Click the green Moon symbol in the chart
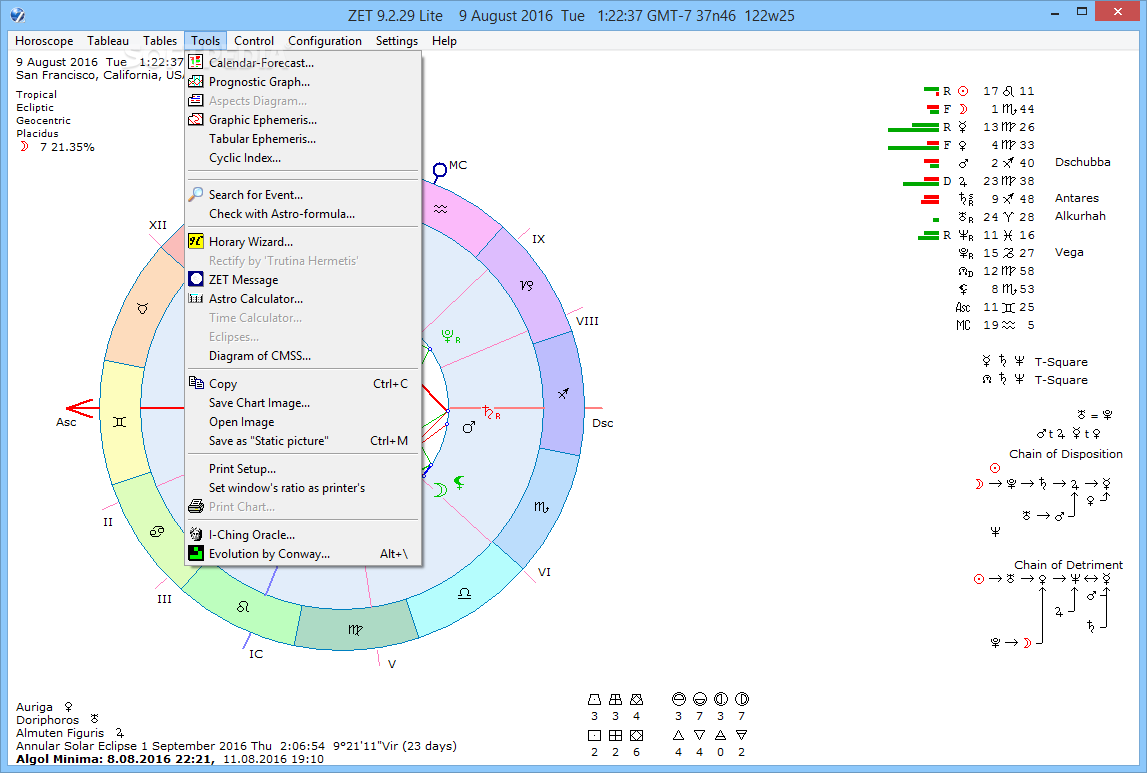1147x773 pixels. point(440,489)
